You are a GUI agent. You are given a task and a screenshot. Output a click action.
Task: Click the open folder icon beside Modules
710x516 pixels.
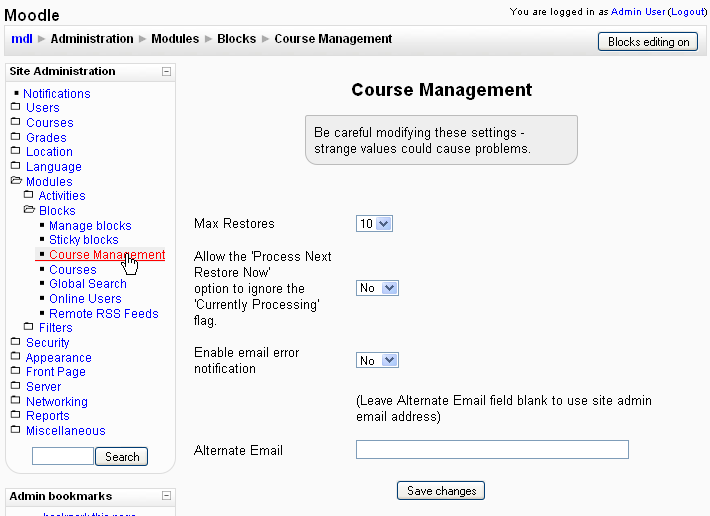click(x=16, y=181)
